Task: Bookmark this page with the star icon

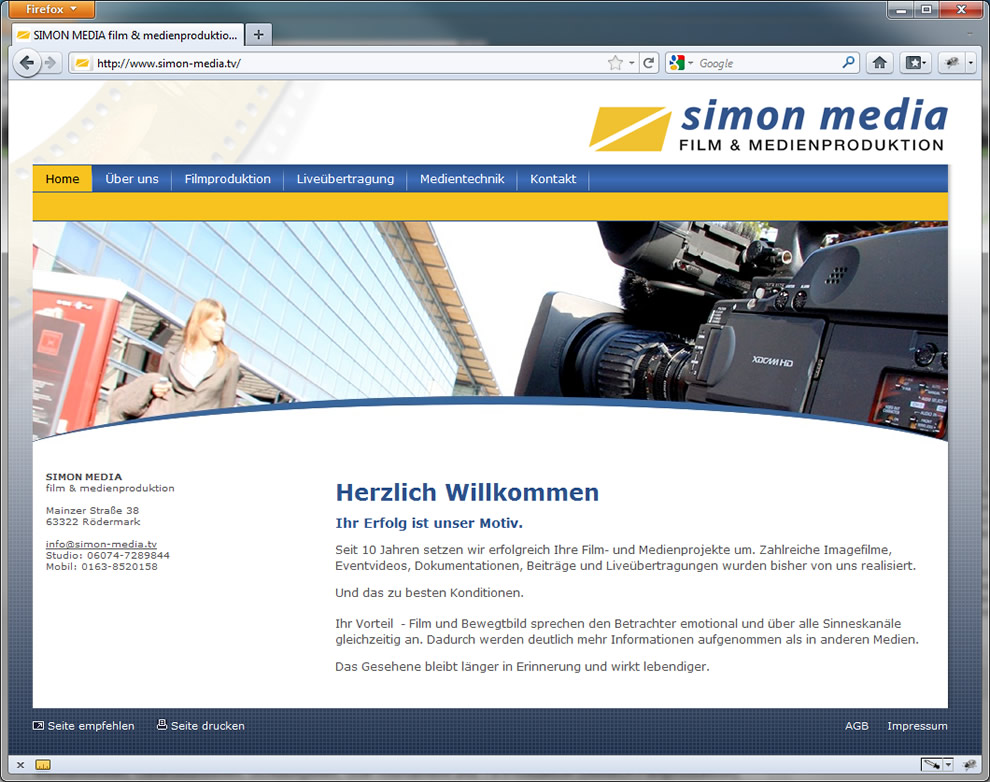Action: coord(615,63)
